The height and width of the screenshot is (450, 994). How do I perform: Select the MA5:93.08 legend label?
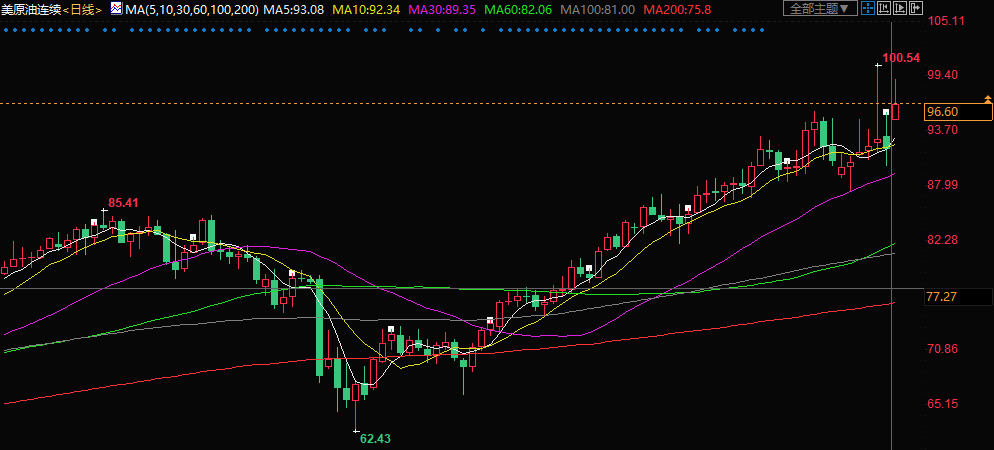coord(294,9)
